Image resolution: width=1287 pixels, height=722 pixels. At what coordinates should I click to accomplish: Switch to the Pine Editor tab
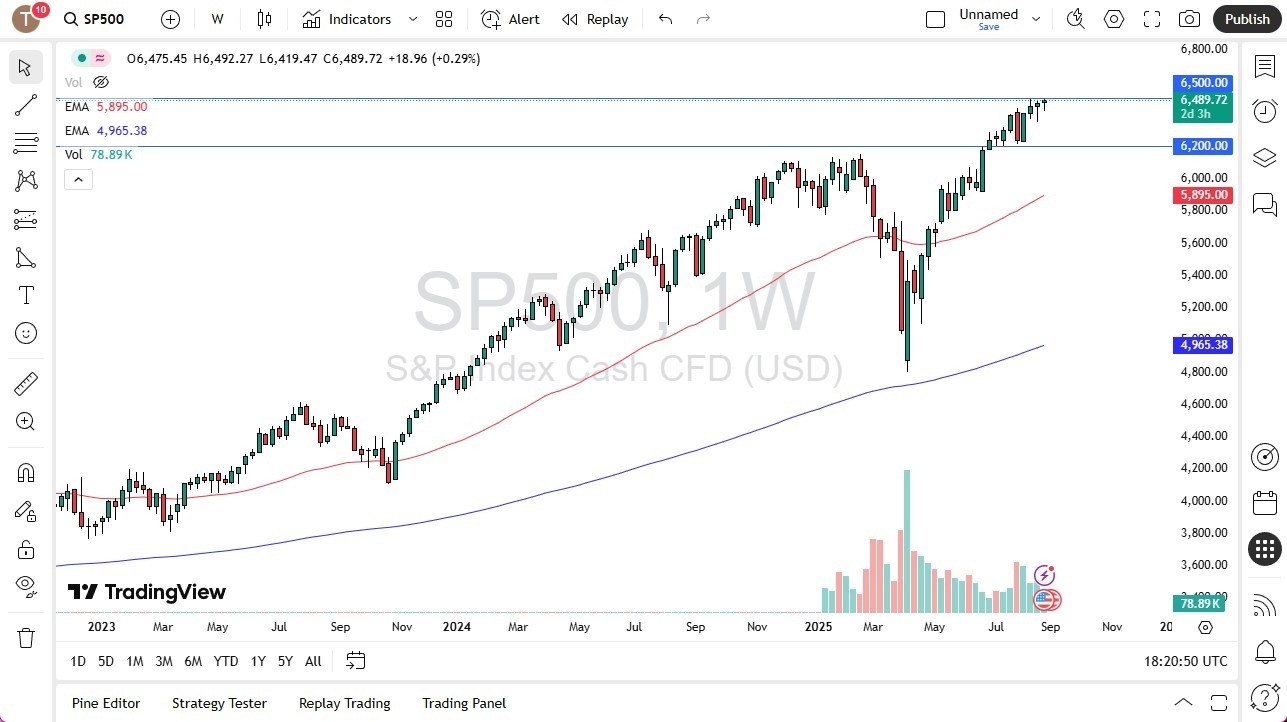(x=105, y=703)
